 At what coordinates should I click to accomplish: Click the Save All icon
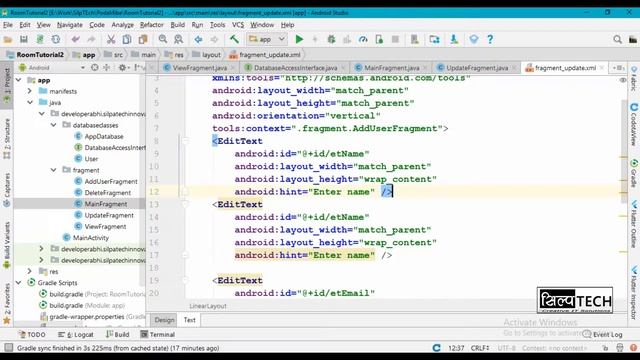tap(24, 39)
